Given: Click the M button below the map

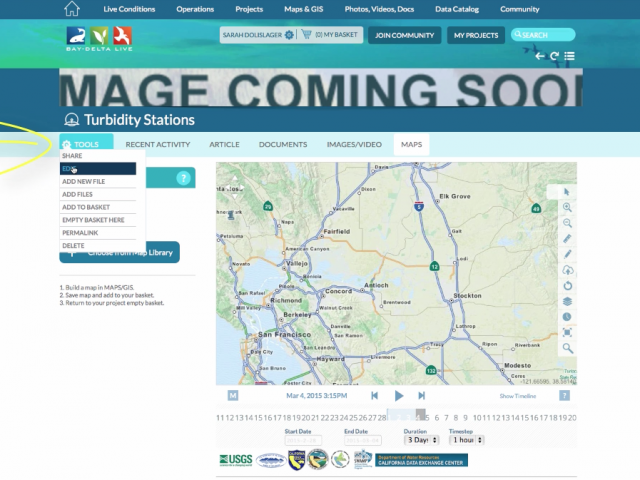Looking at the screenshot, I should (x=233, y=396).
